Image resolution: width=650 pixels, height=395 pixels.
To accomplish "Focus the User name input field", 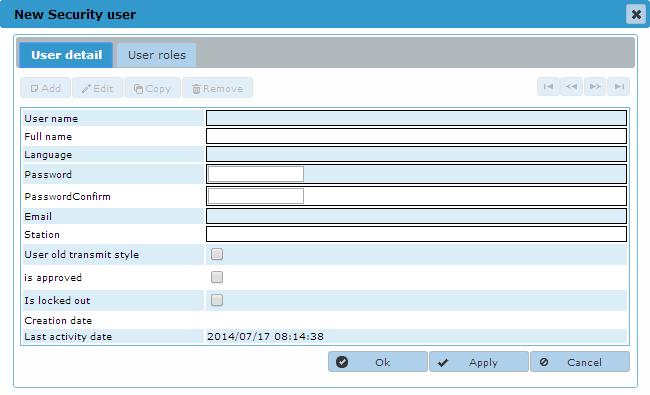I will click(416, 118).
